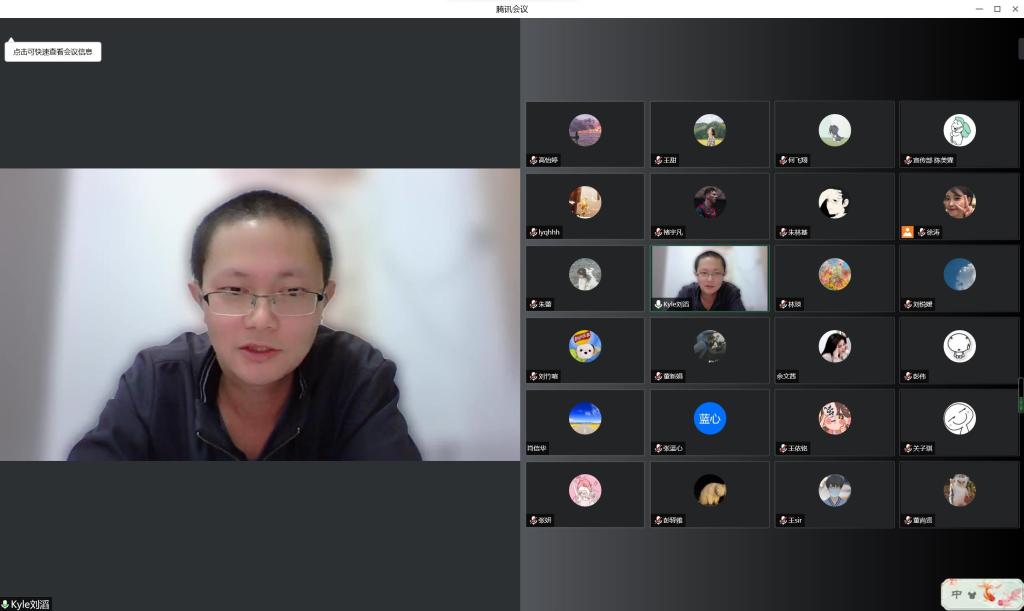Expand the collapsed panel handle at top right
The height and width of the screenshot is (611, 1024).
tap(1020, 49)
